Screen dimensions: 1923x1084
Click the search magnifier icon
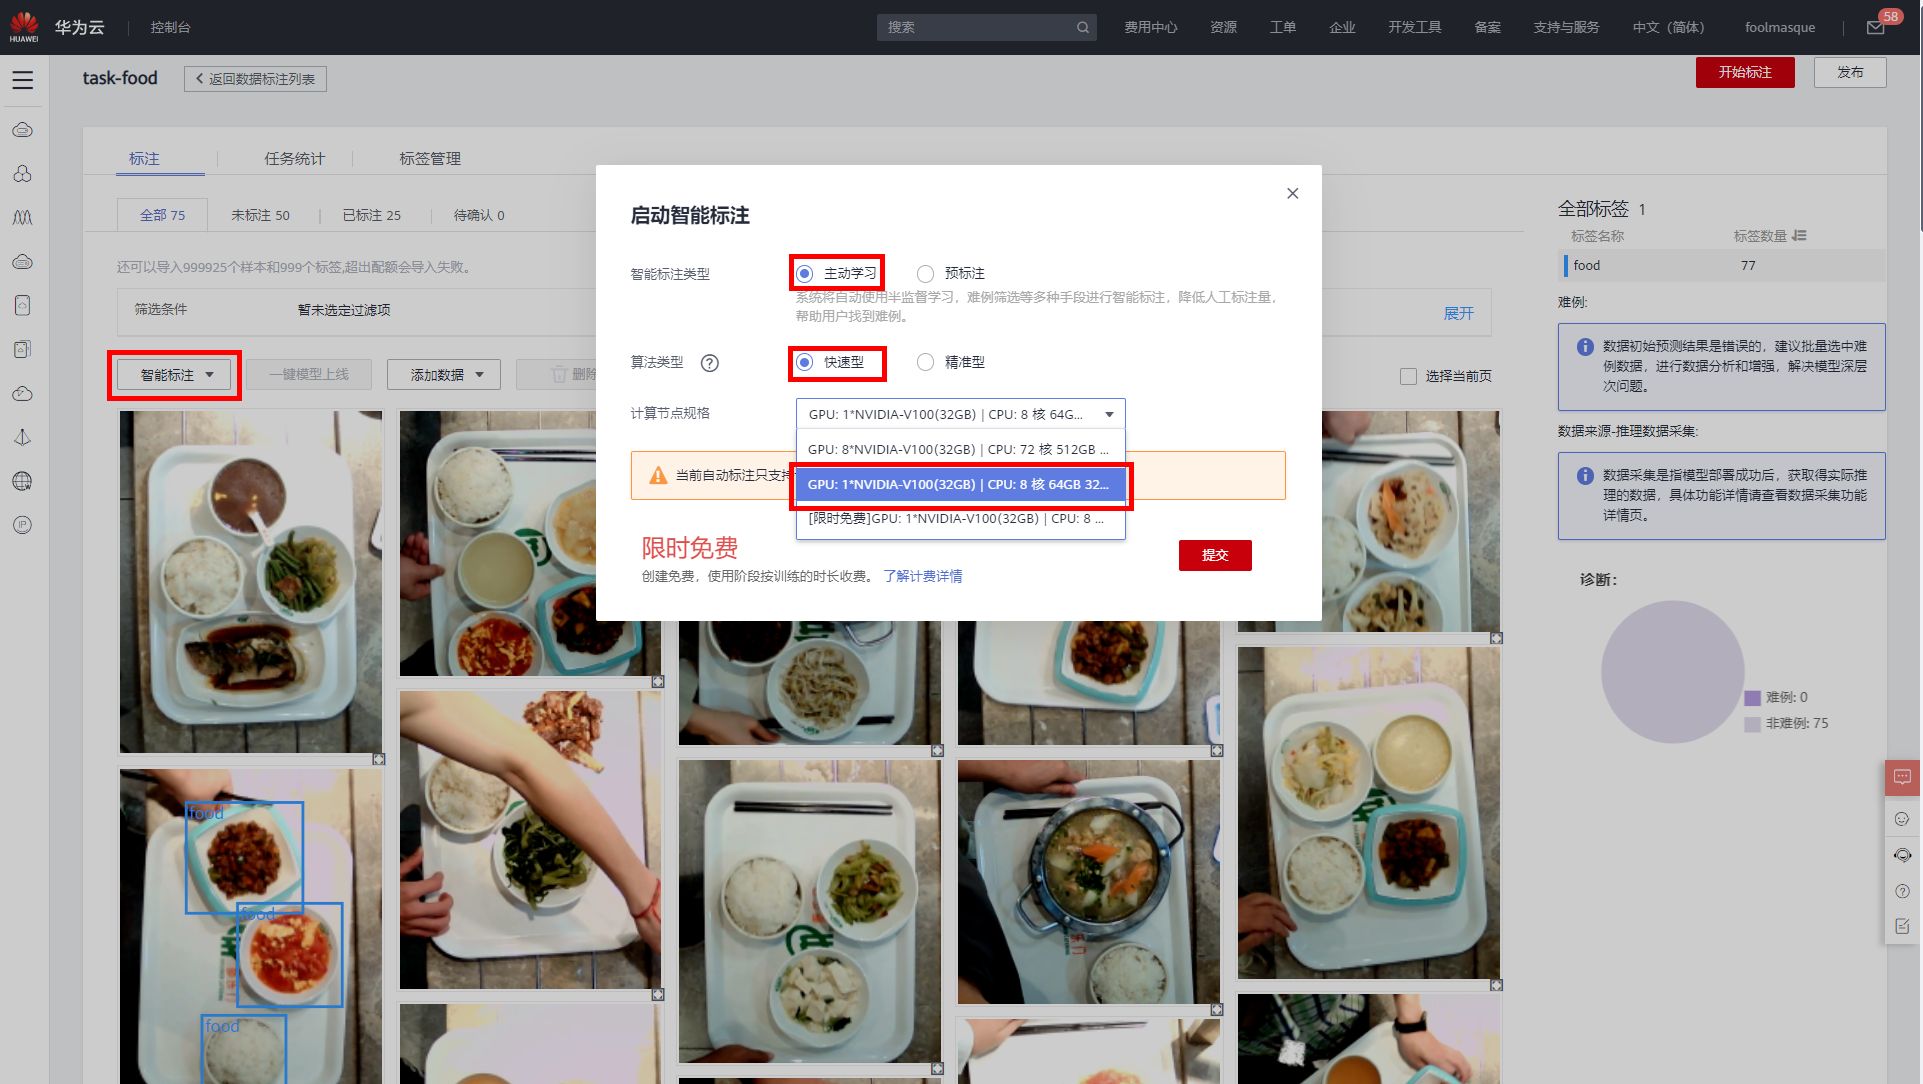1082,28
